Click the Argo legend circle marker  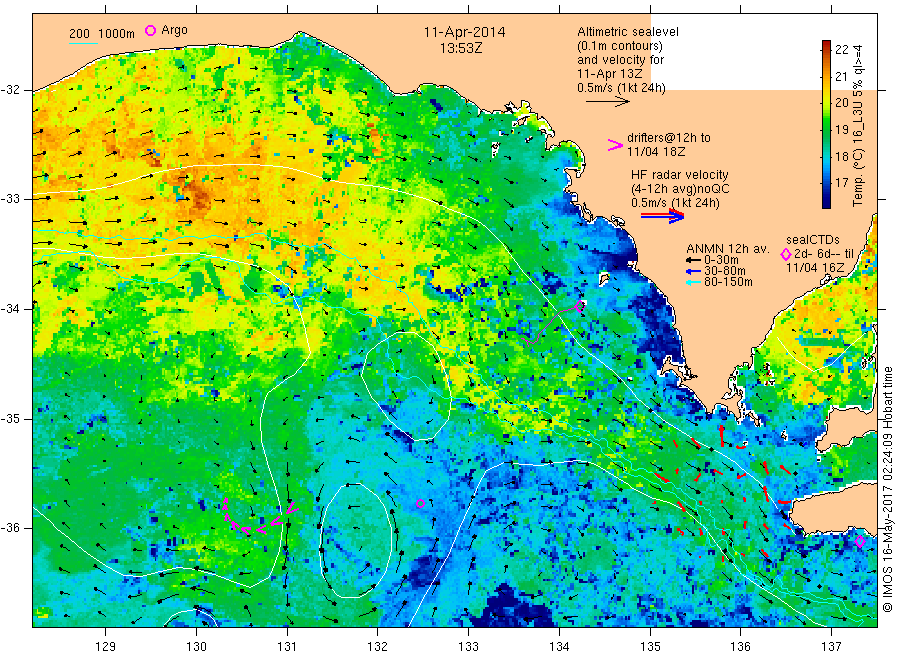tap(150, 30)
